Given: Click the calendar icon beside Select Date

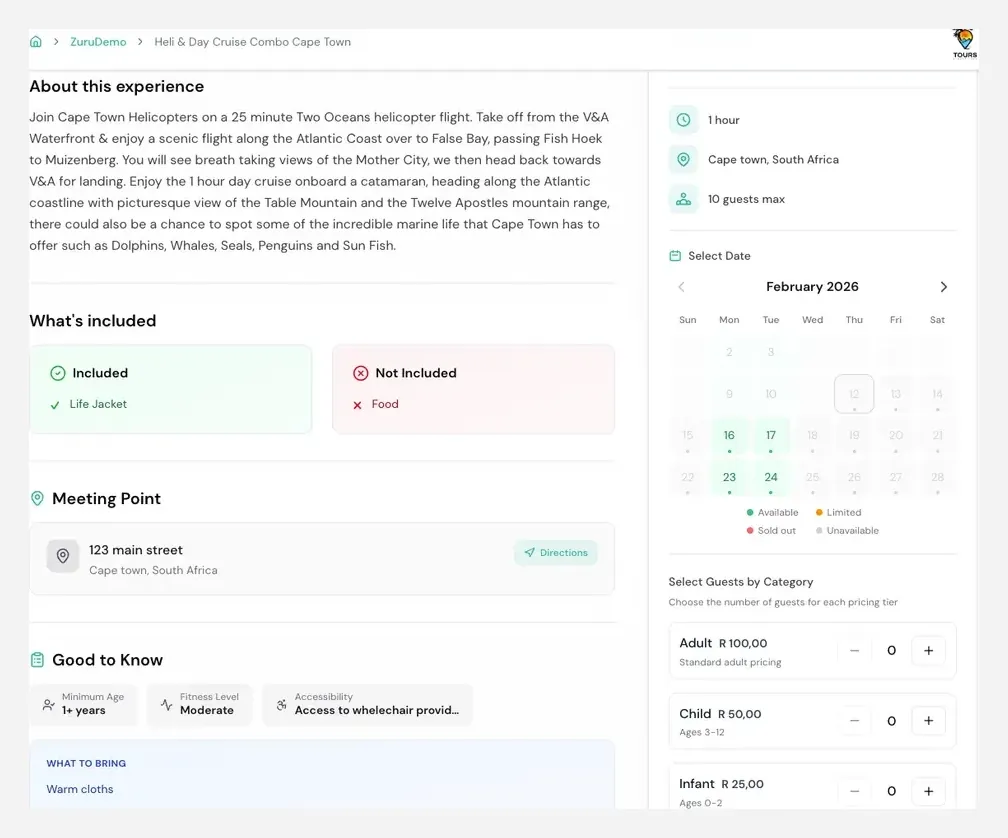Looking at the screenshot, I should coord(675,256).
